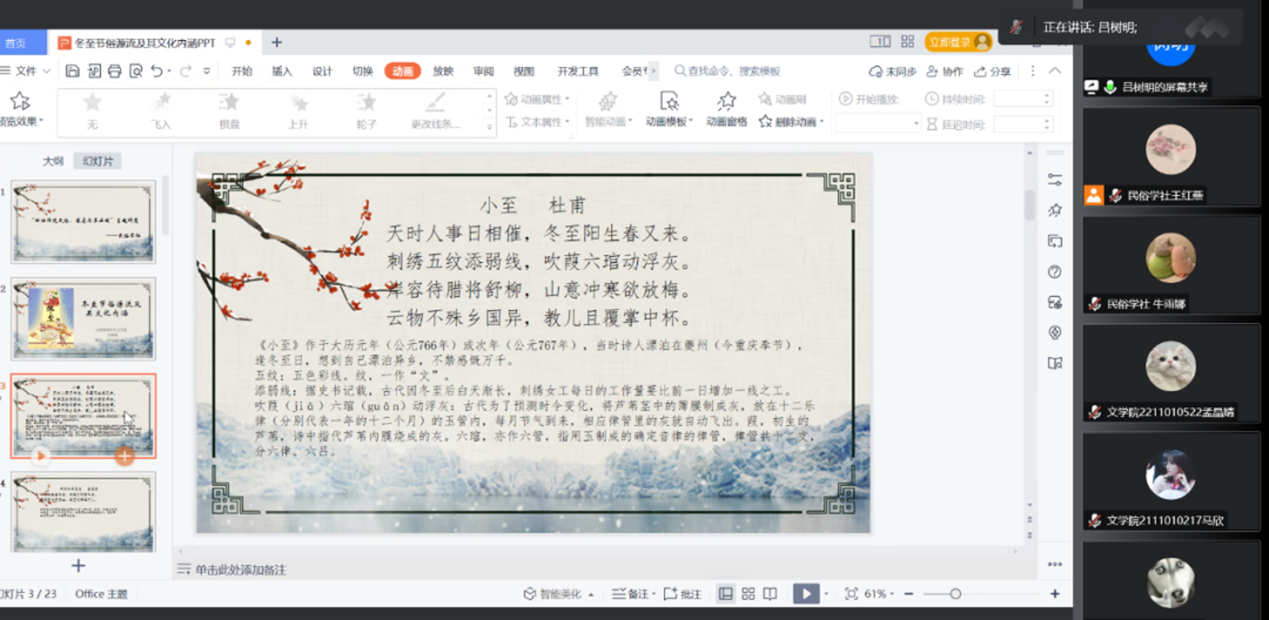Toggle reading view book icon
This screenshot has height=620, width=1269.
[770, 594]
